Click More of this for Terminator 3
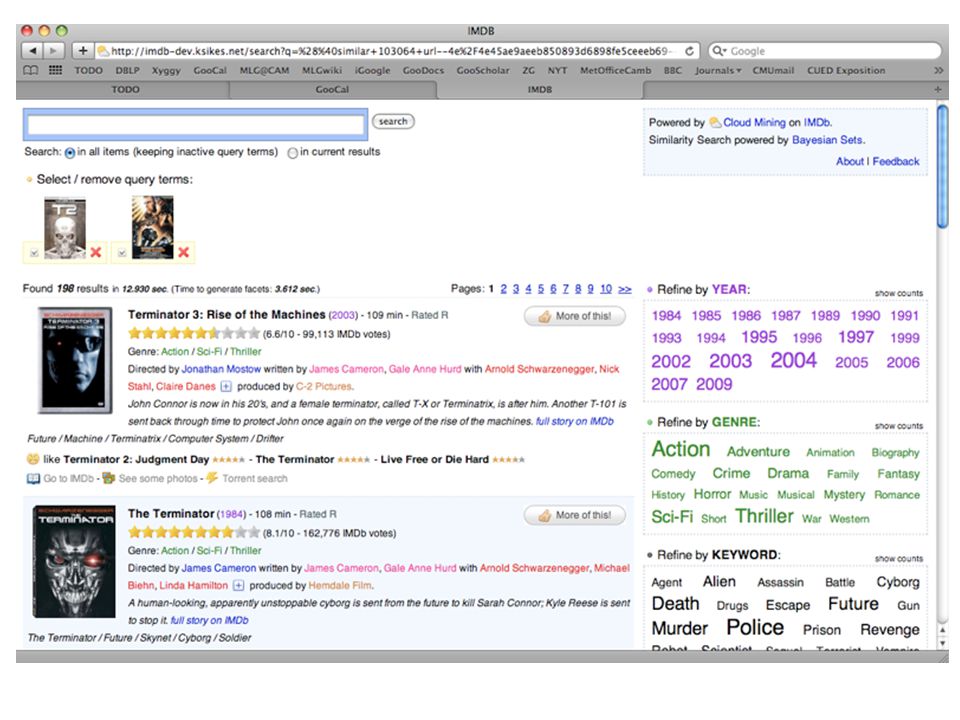The width and height of the screenshot is (960, 720). pos(574,316)
